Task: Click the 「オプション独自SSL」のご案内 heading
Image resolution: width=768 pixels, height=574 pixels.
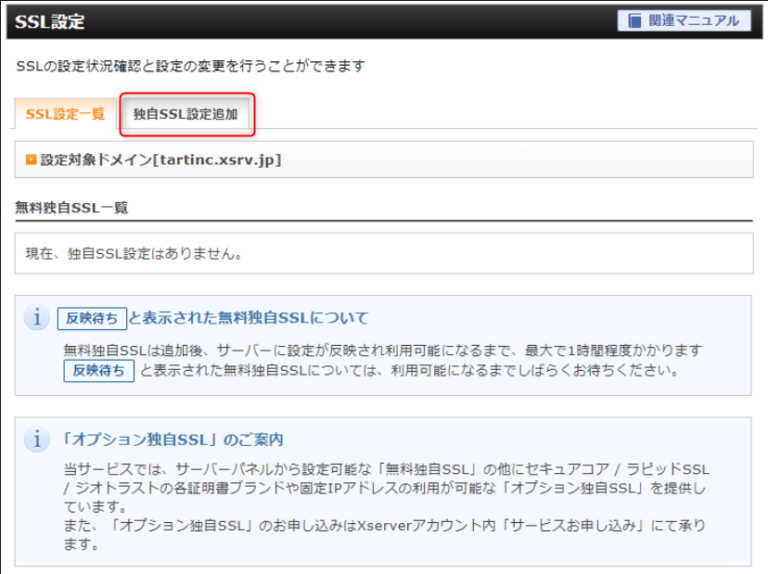Action: pyautogui.click(x=172, y=439)
